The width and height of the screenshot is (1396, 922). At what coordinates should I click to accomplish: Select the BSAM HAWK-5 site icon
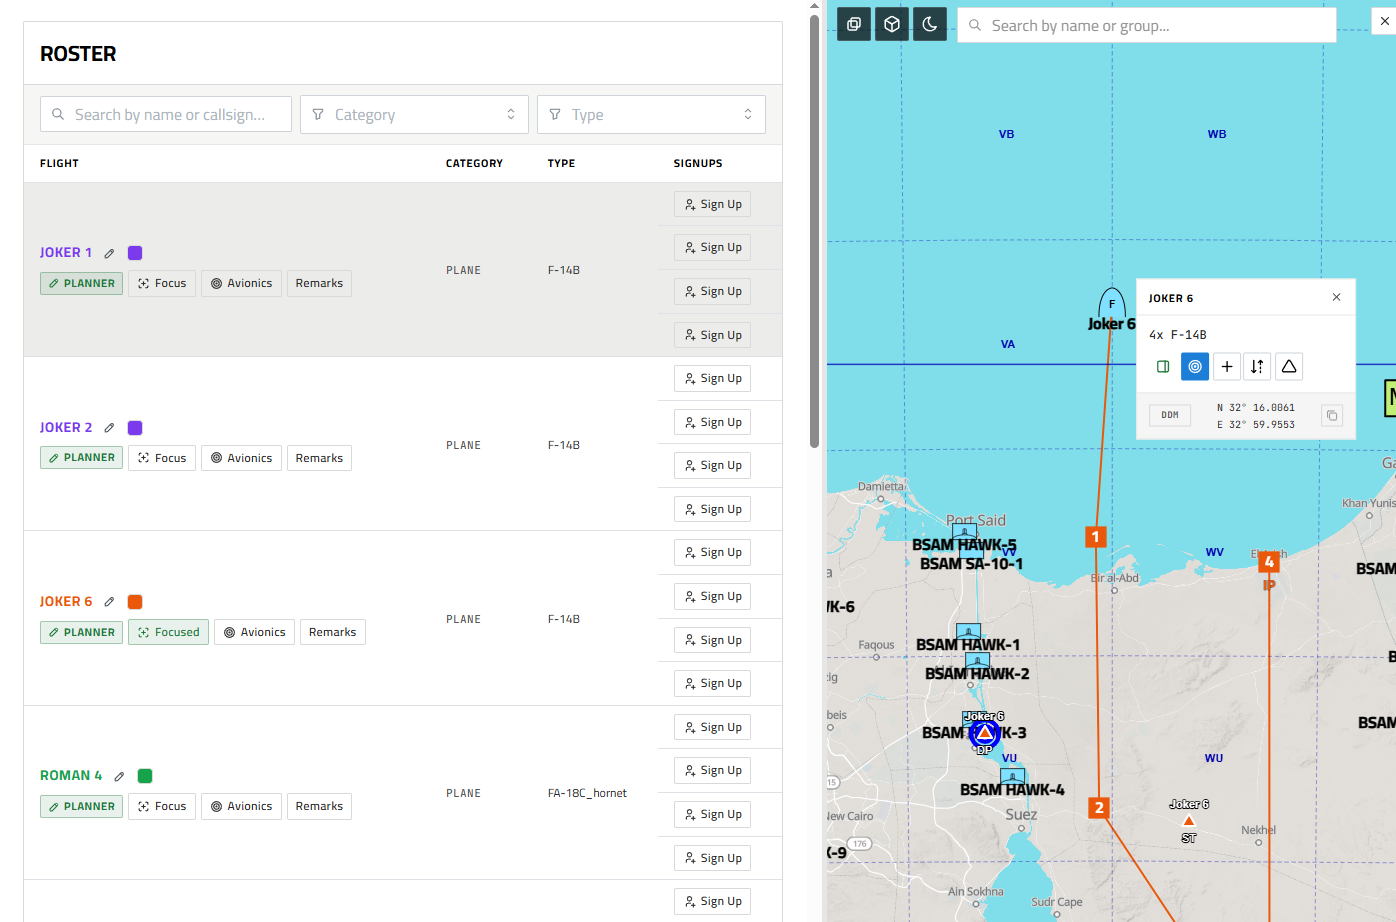964,531
